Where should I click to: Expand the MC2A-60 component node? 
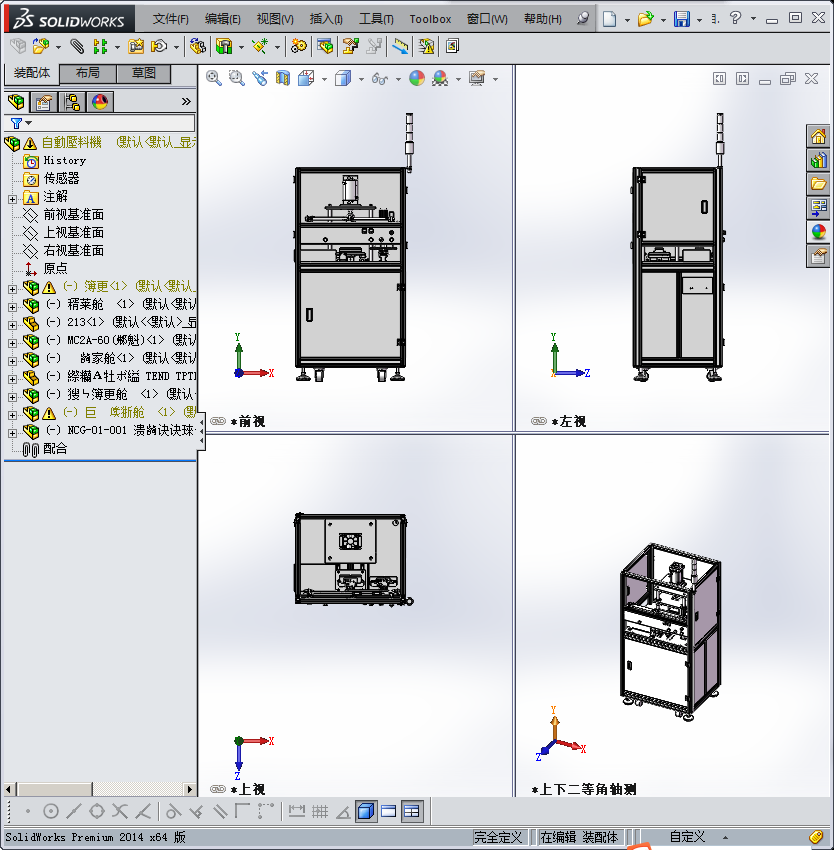tap(12, 343)
